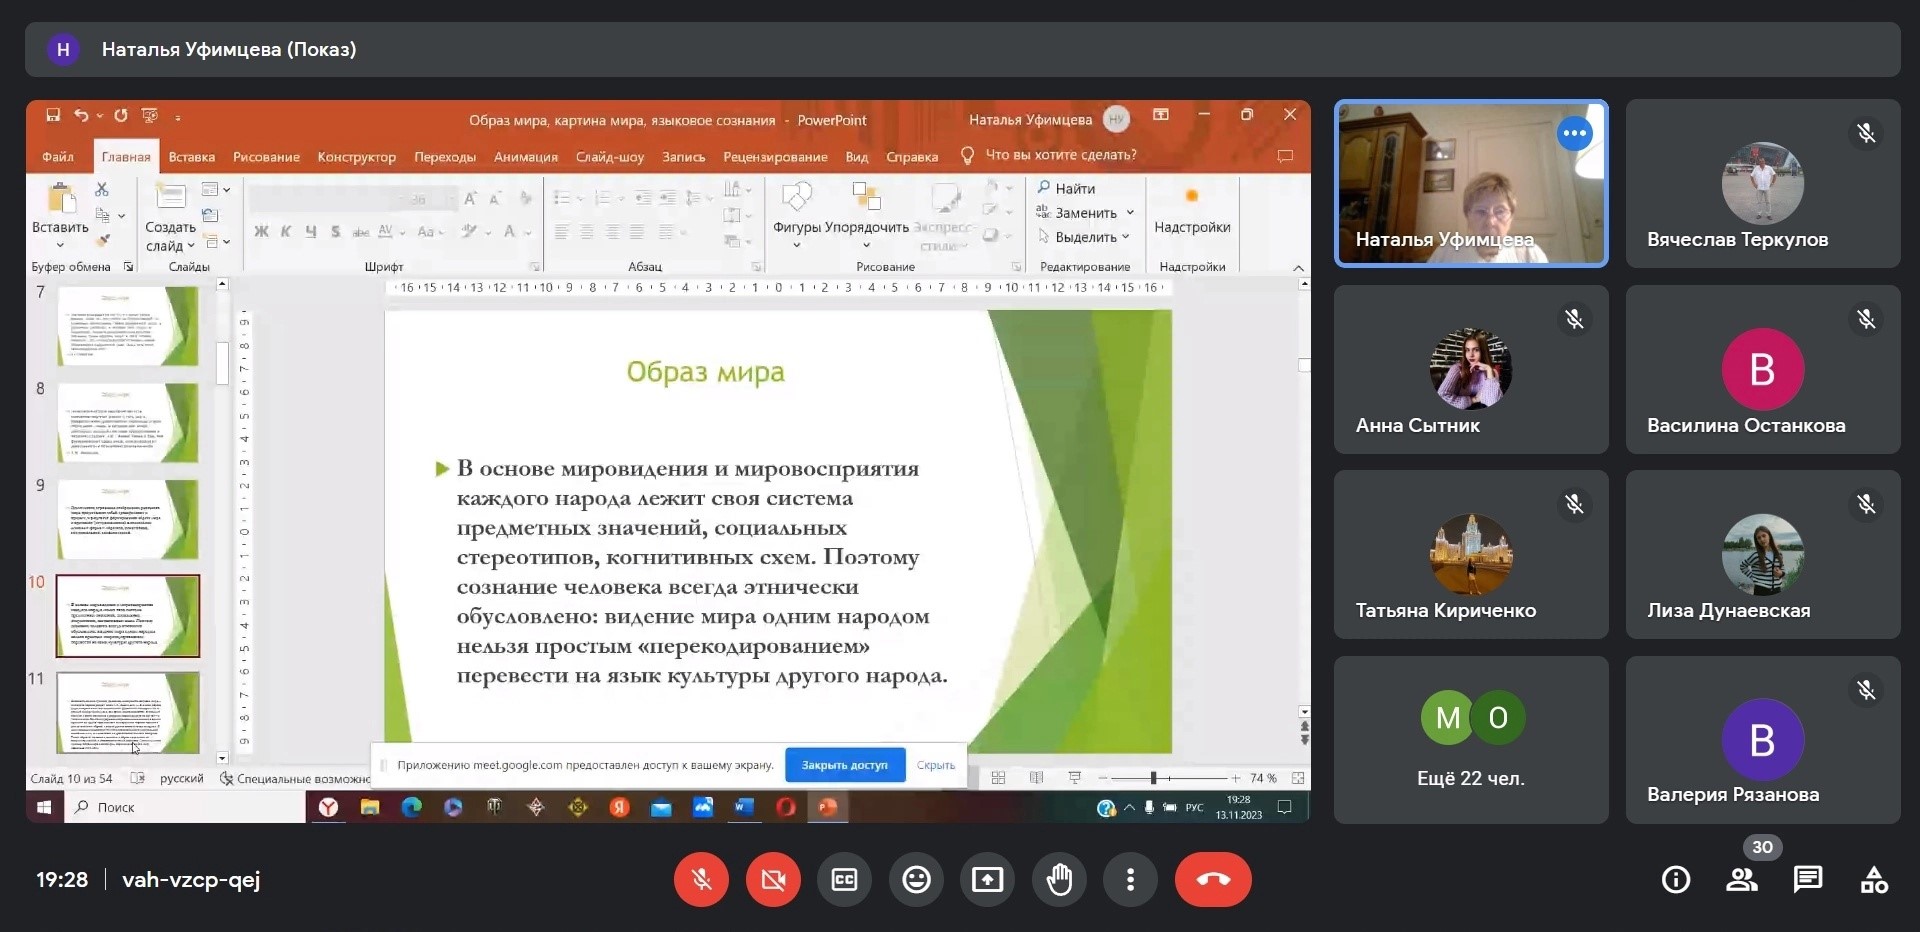Toggle bold Ж formatting
Viewport: 1920px width, 932px height.
click(261, 231)
